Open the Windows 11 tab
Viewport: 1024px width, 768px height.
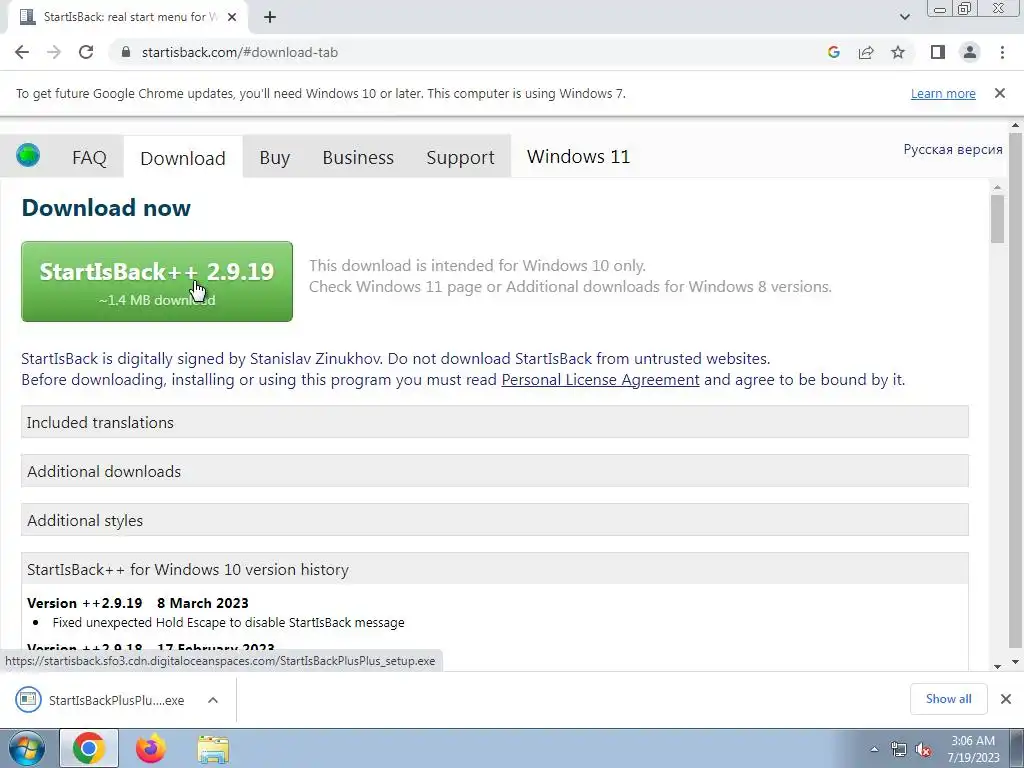(578, 157)
